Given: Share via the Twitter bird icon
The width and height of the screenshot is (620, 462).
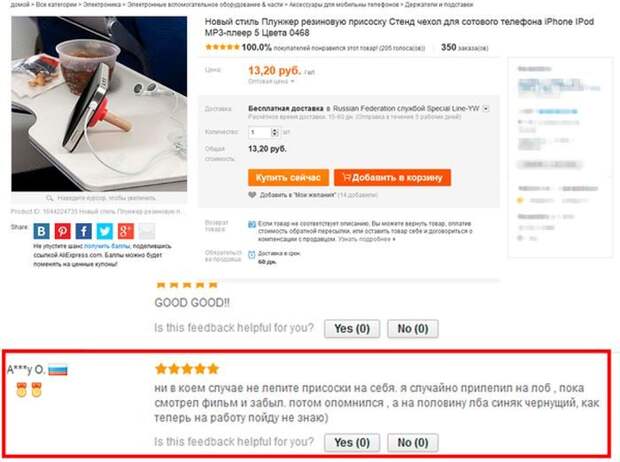Looking at the screenshot, I should coord(105,231).
